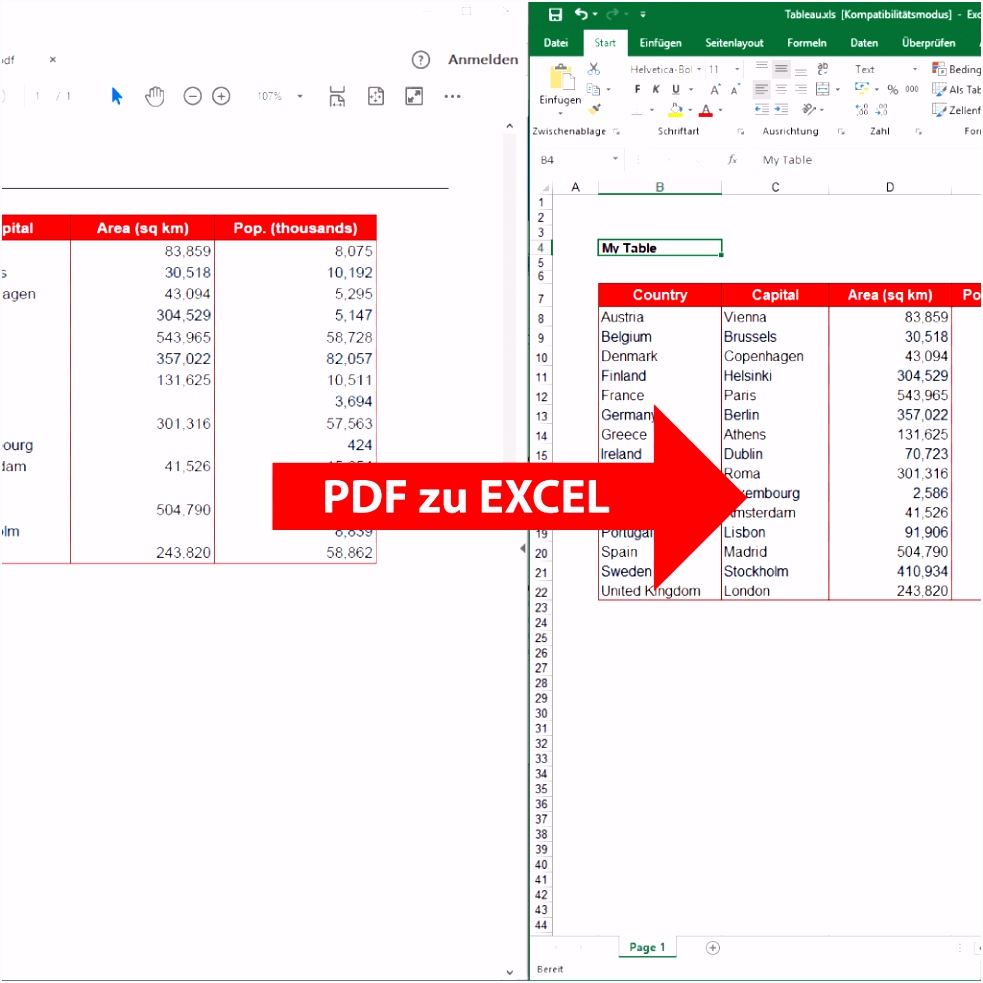Apply percent style to the cell
983x983 pixels.
tap(893, 90)
